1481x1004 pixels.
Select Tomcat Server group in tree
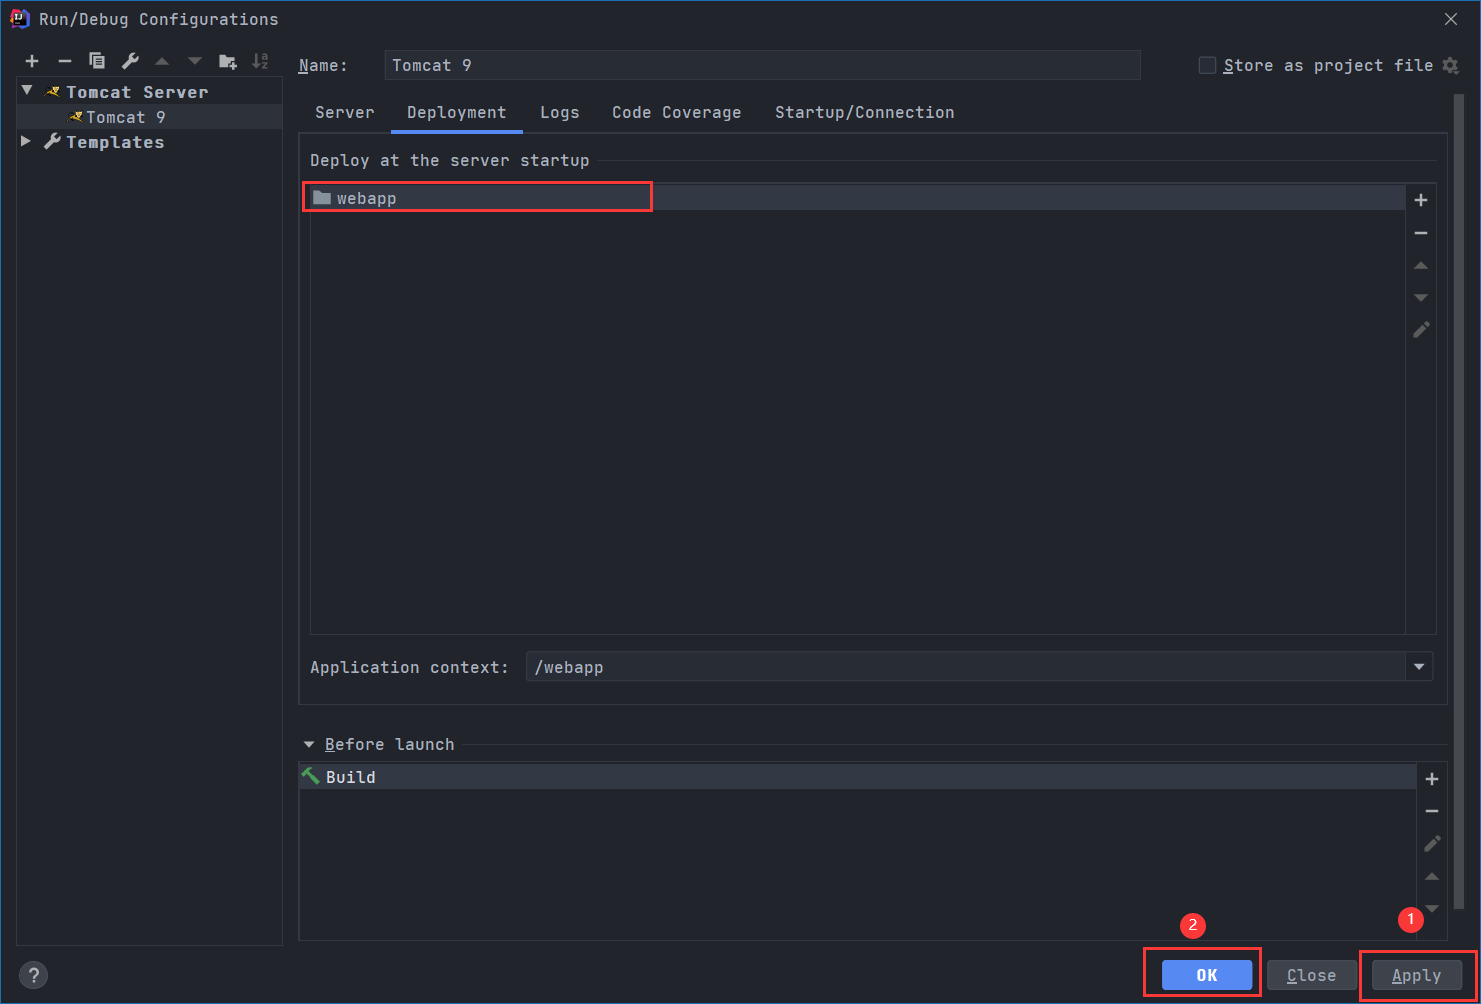(150, 92)
